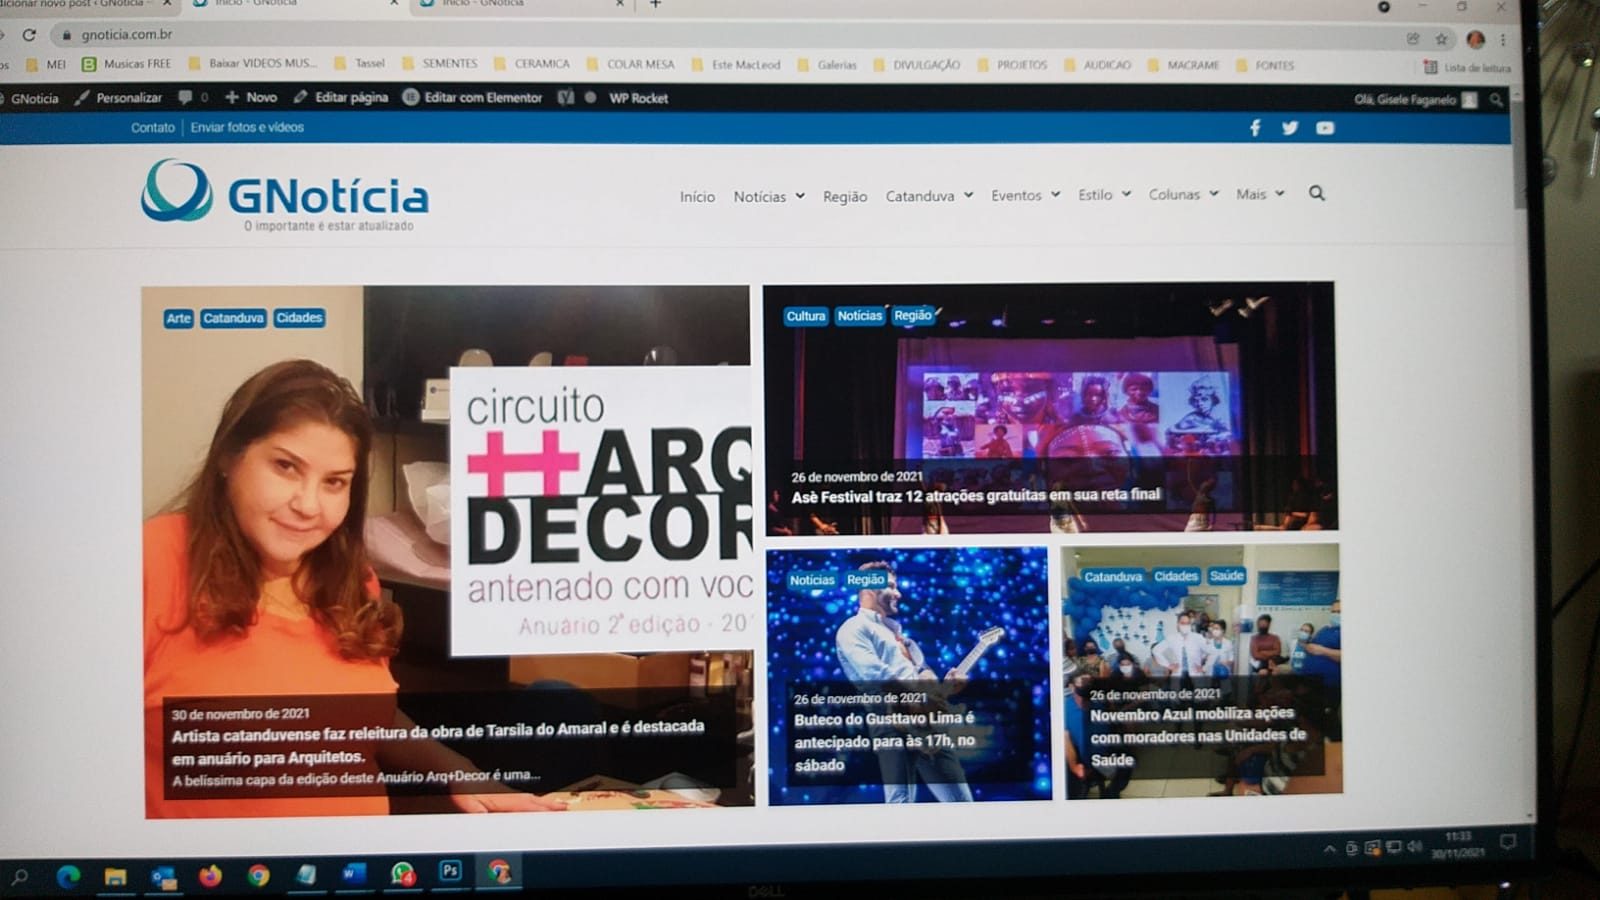Open WhatsApp from the taskbar
This screenshot has width=1600, height=900.
click(x=402, y=874)
